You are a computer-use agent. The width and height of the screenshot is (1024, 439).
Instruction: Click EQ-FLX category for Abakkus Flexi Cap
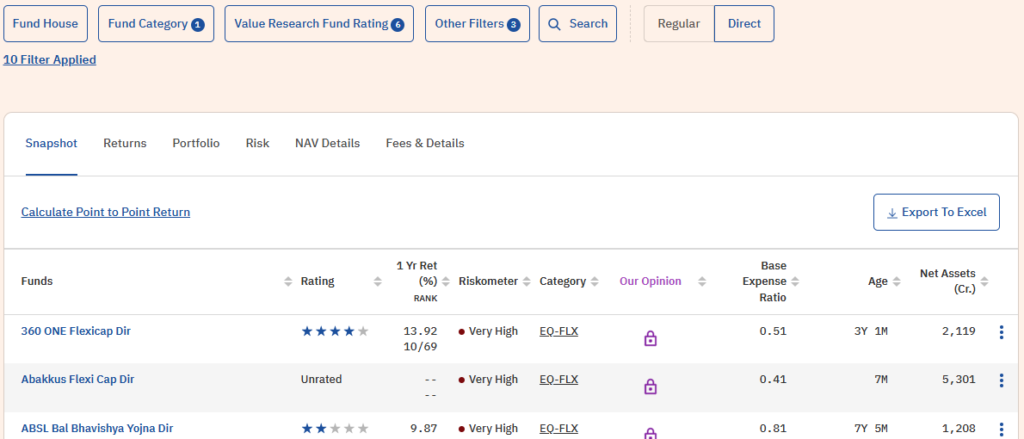point(558,380)
